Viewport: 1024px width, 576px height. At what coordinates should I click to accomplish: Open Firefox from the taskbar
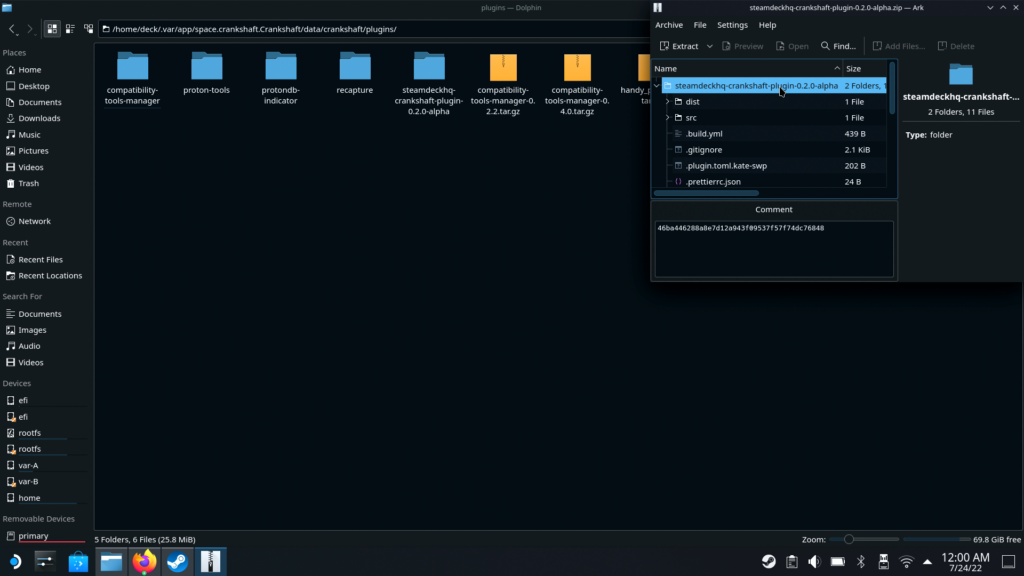(x=144, y=562)
